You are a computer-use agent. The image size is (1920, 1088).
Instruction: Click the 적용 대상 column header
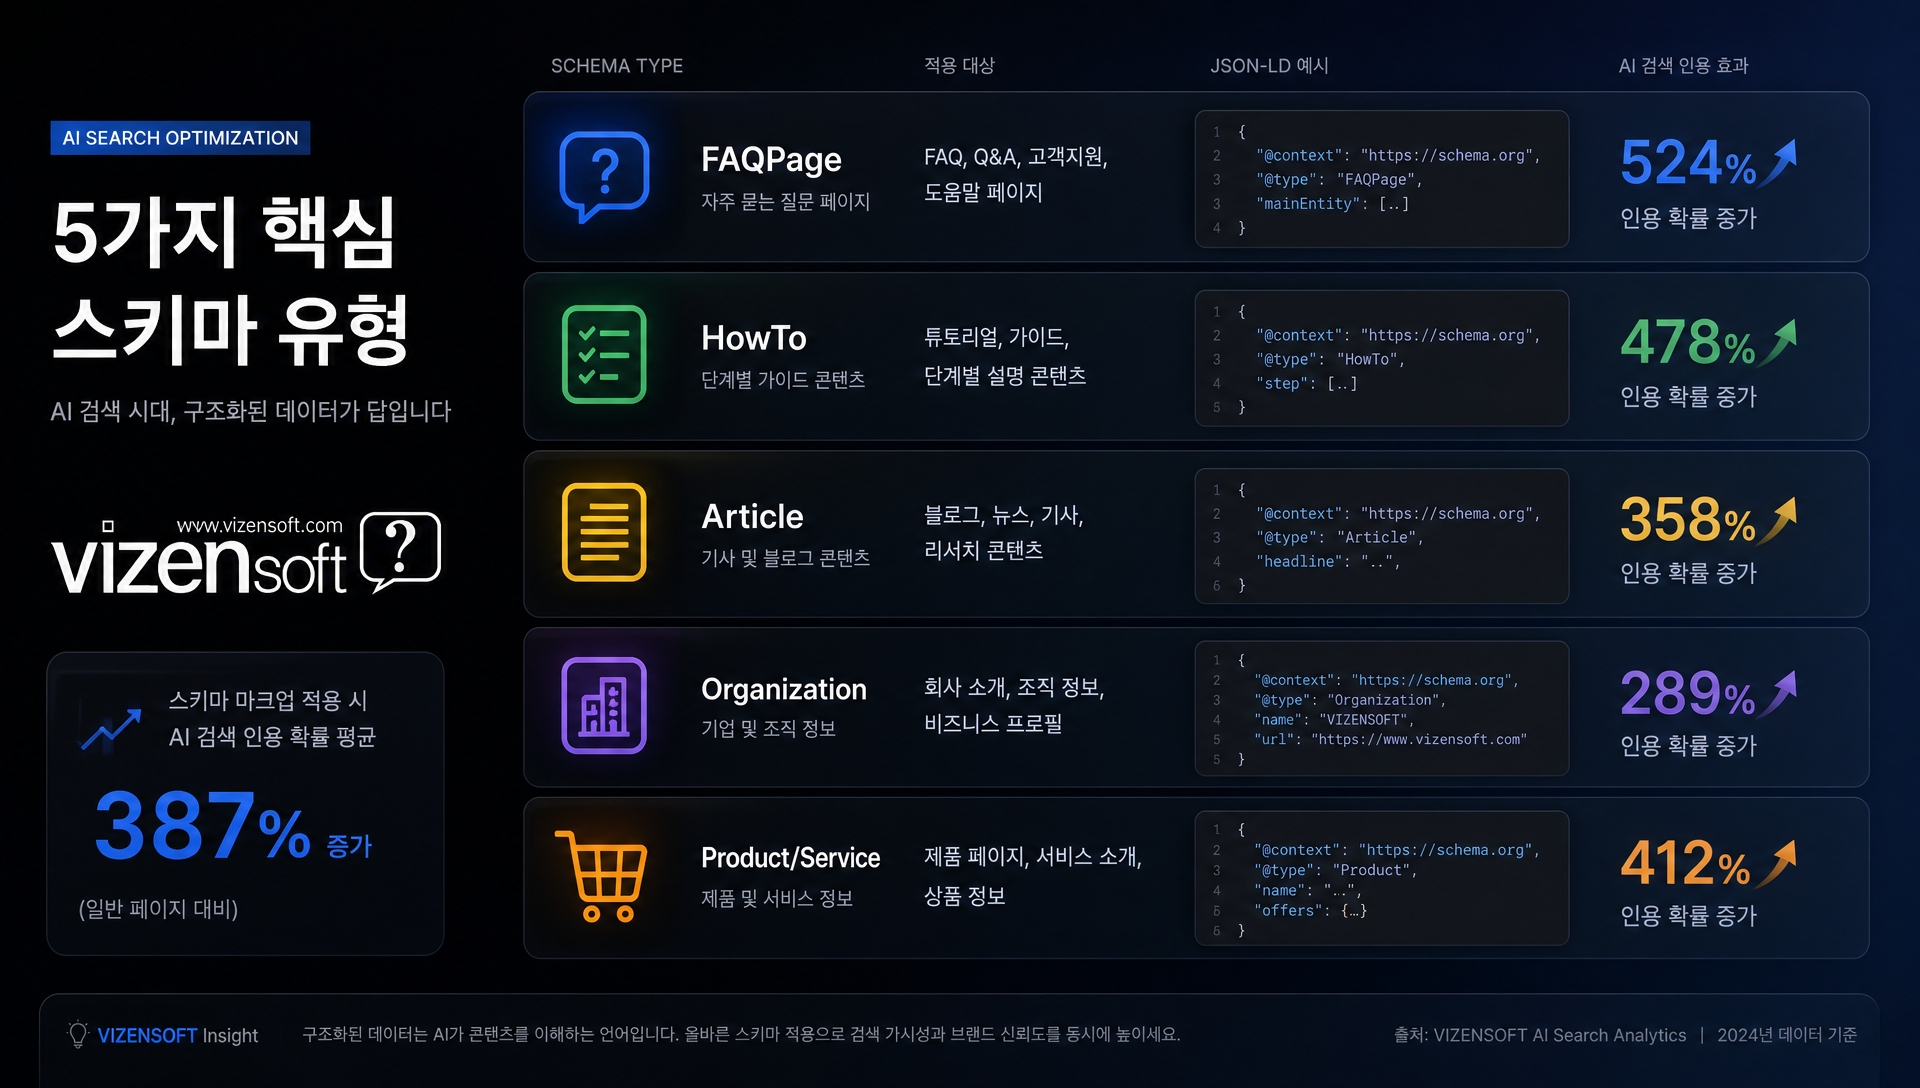(x=959, y=66)
